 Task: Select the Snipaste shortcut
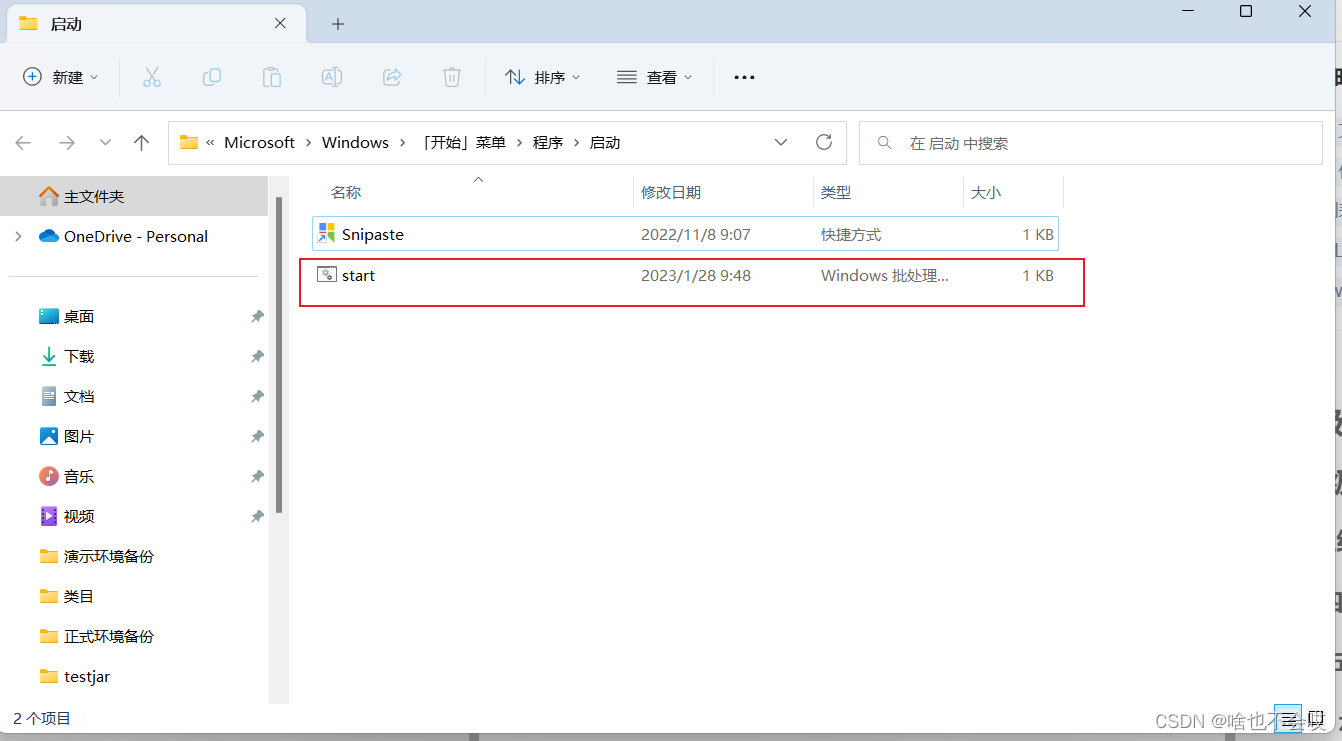372,234
